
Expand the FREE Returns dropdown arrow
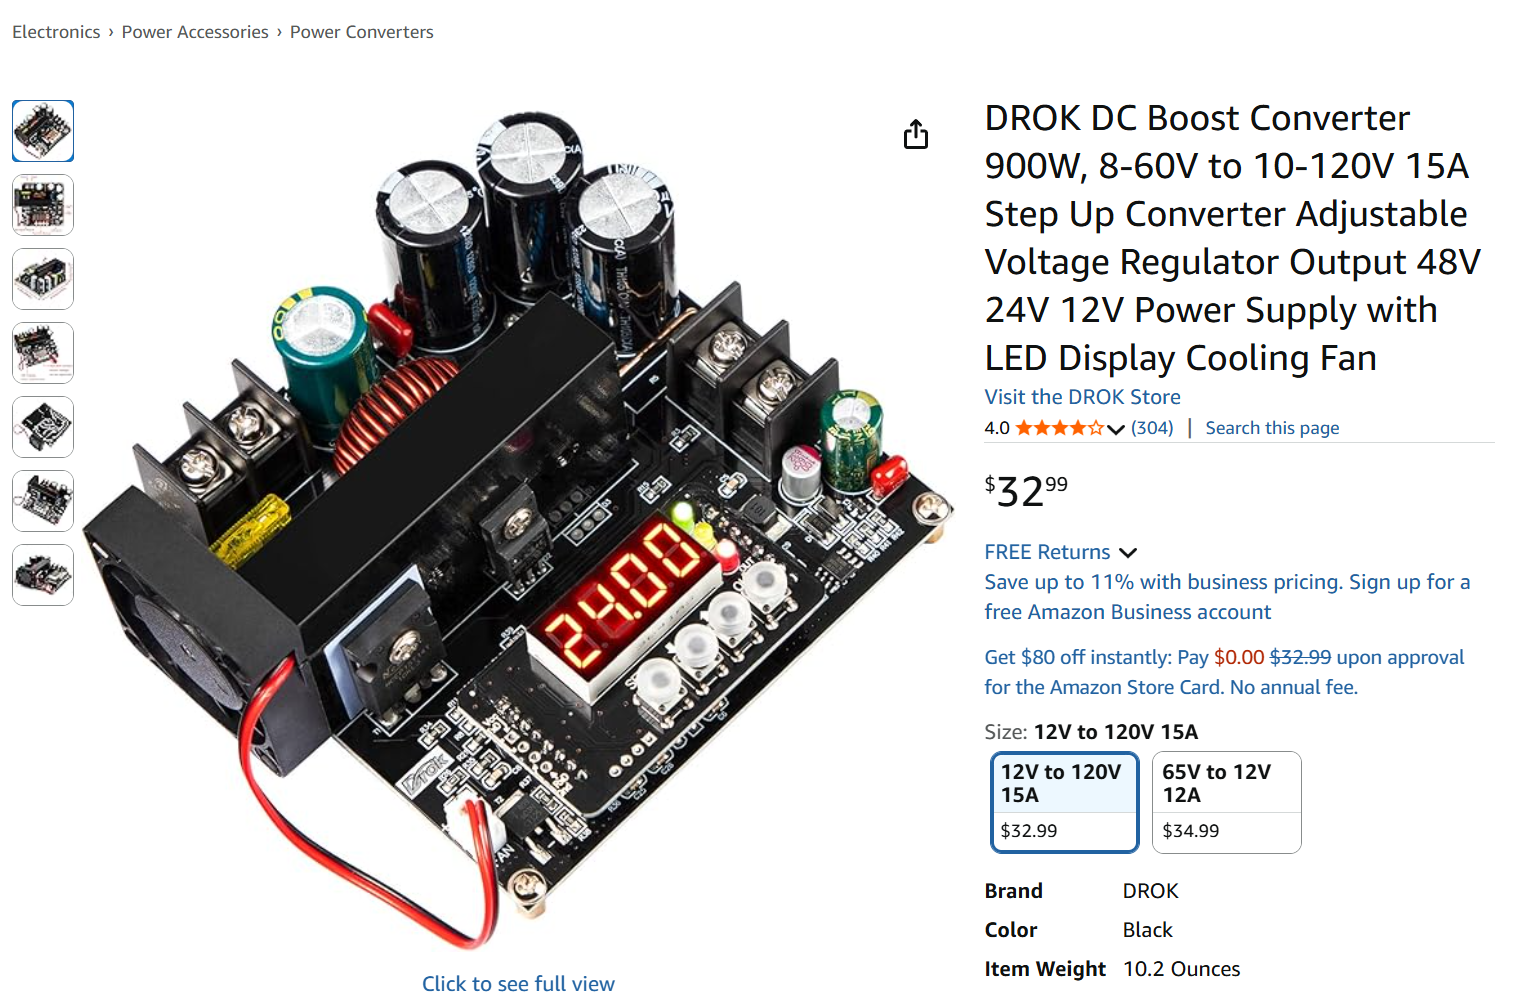[1128, 553]
